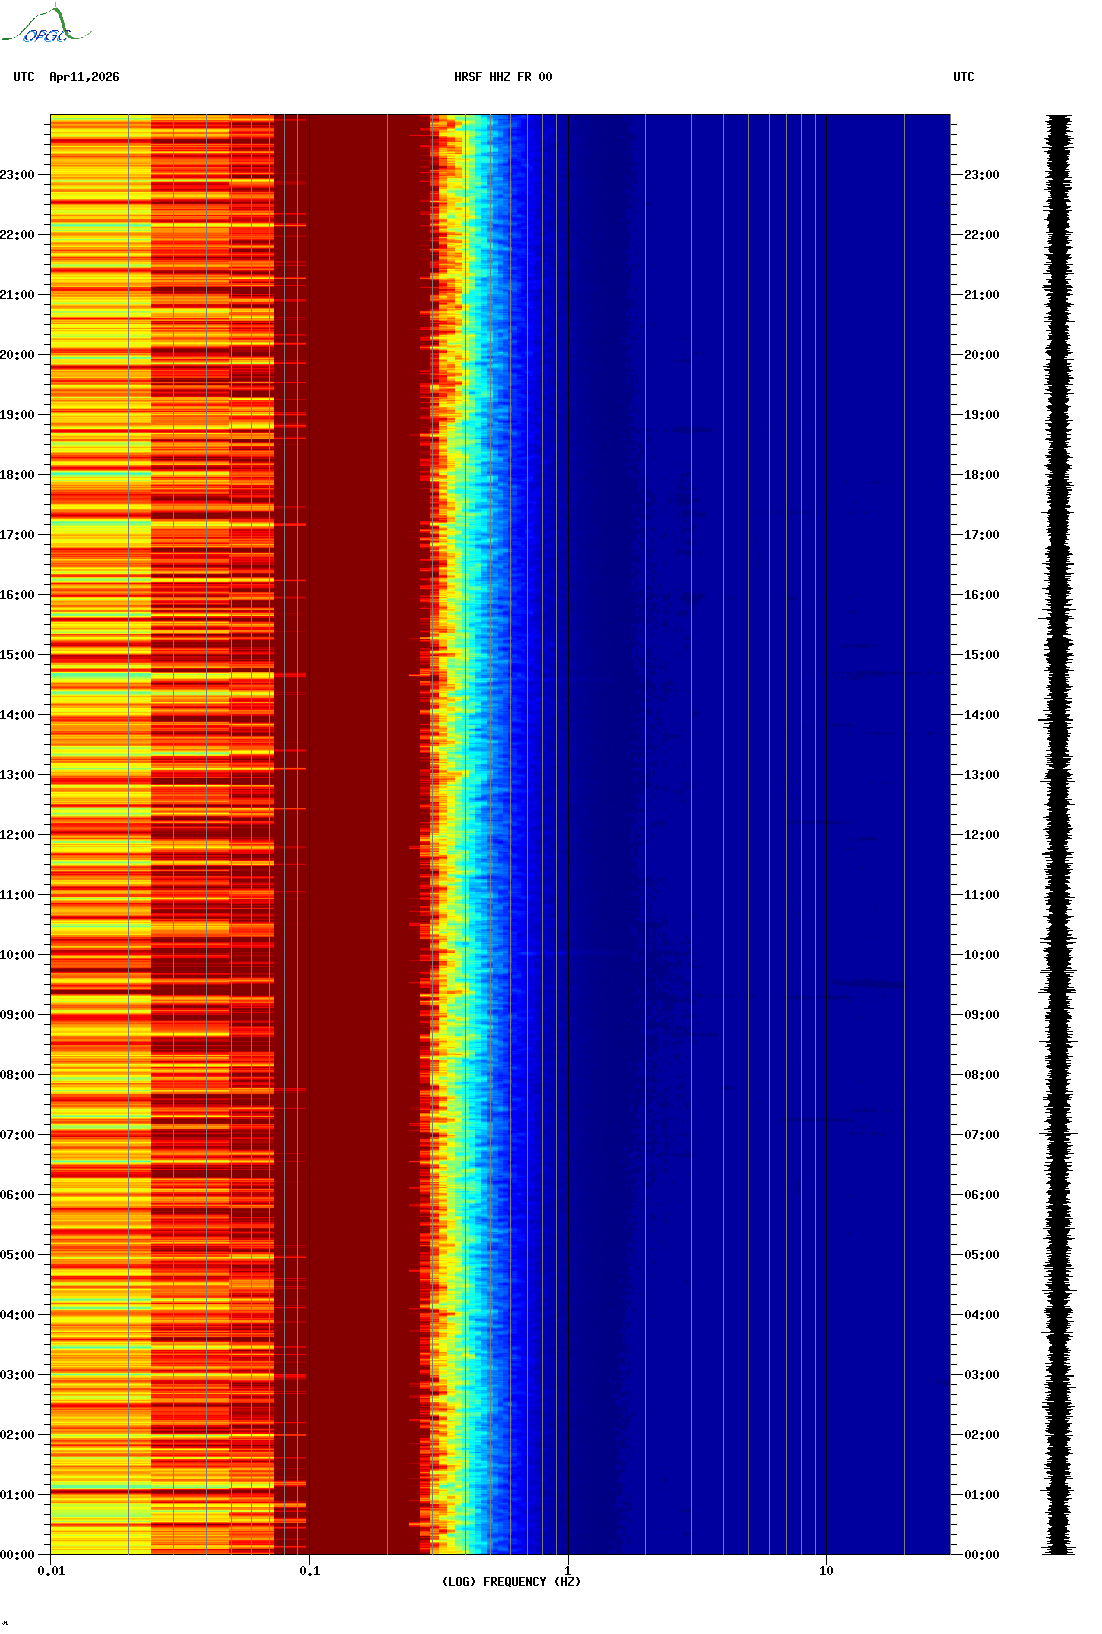Image resolution: width=1102 pixels, height=1634 pixels.
Task: Click the right-axis 01:00 time label
Action: click(x=982, y=1495)
